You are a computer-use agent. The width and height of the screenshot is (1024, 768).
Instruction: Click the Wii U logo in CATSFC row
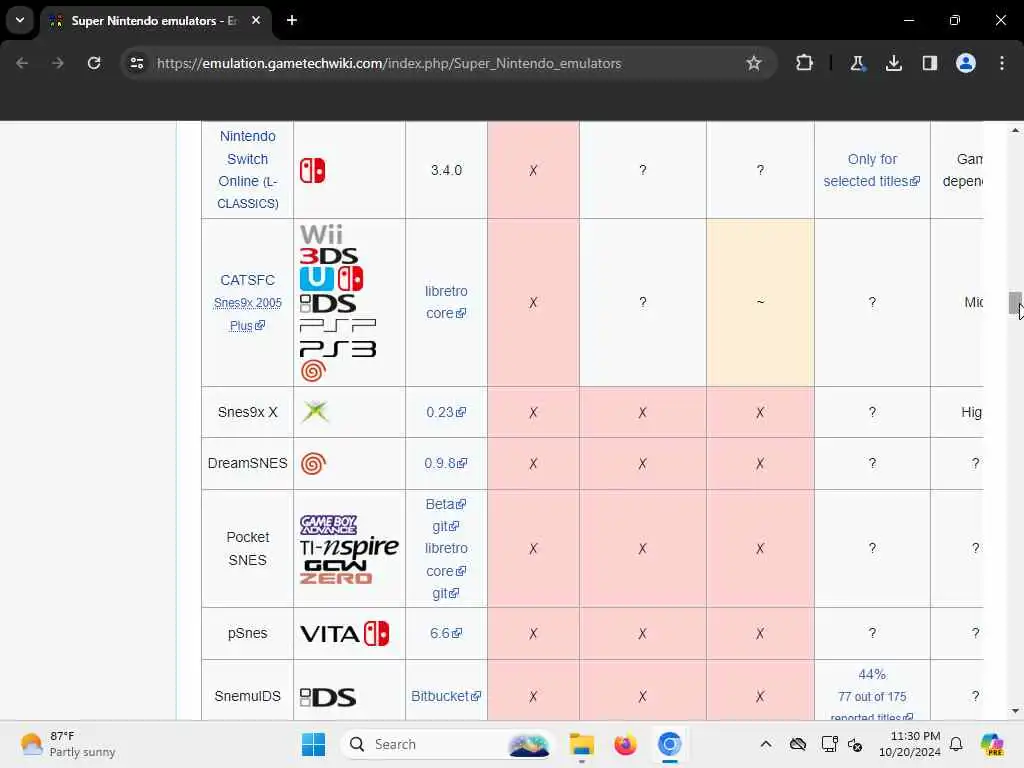(317, 279)
